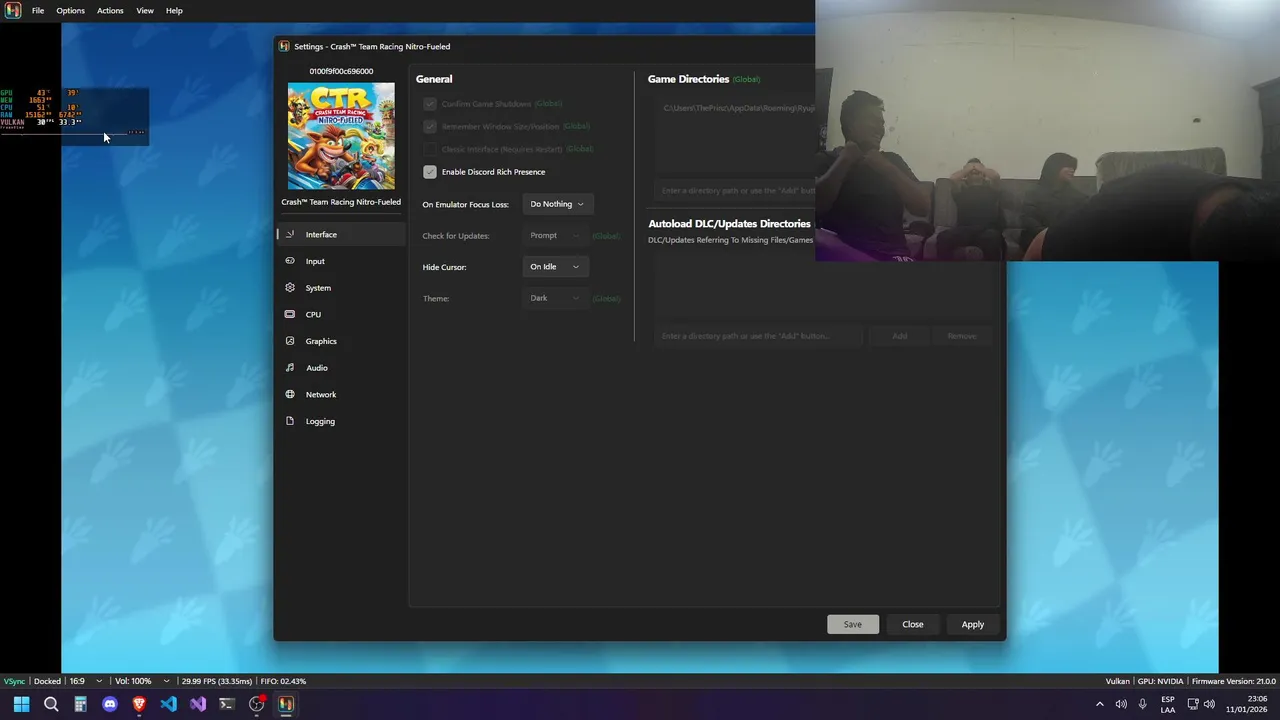The width and height of the screenshot is (1280, 720).
Task: Open the File menu
Action: click(x=38, y=10)
